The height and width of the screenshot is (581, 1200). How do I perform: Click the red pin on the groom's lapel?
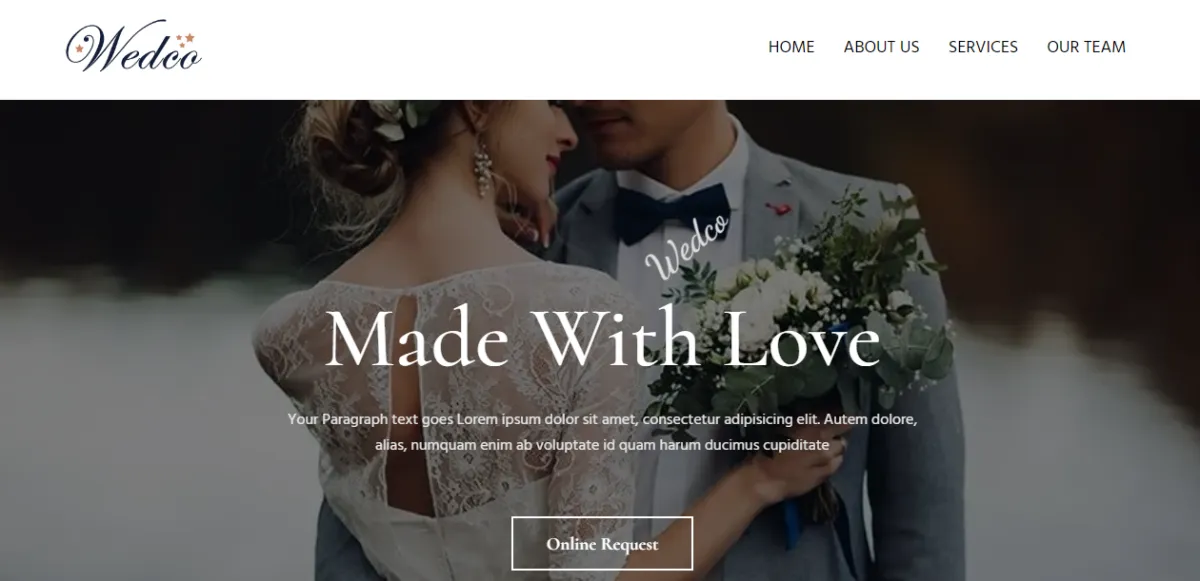[778, 209]
